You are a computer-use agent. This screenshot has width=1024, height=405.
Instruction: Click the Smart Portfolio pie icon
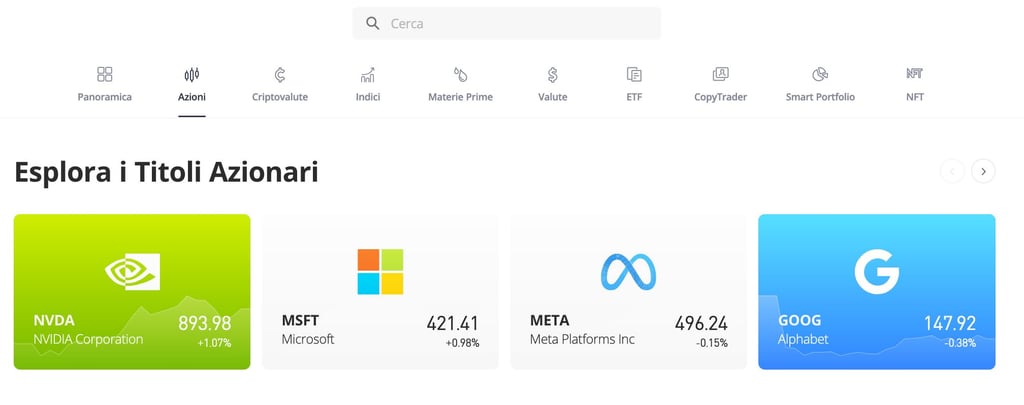[820, 74]
